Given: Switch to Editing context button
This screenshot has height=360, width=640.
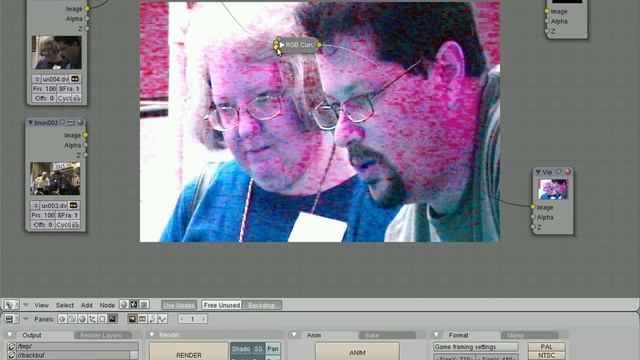Looking at the screenshot, I should click(x=102, y=319).
